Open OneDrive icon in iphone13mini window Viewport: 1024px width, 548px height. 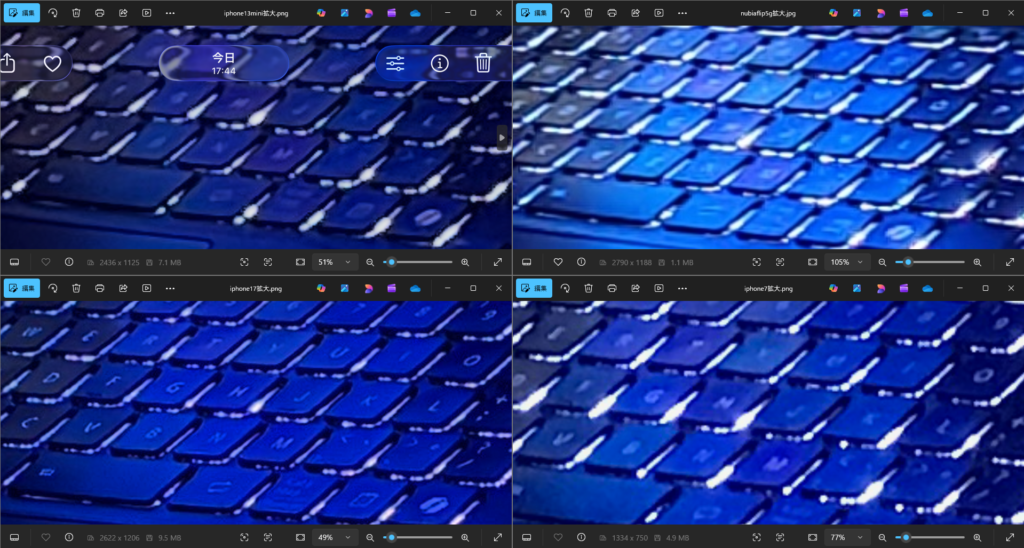click(x=415, y=13)
